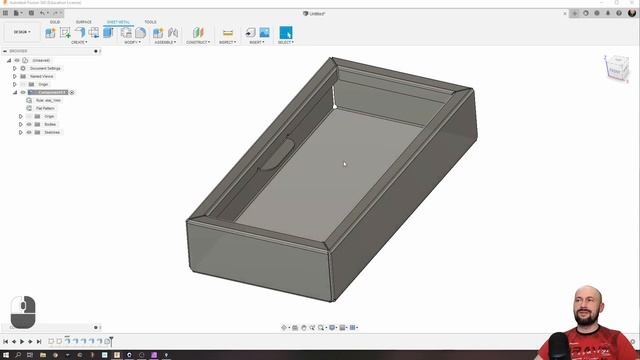The width and height of the screenshot is (640, 360).
Task: Activate the Select tool icon
Action: point(286,33)
